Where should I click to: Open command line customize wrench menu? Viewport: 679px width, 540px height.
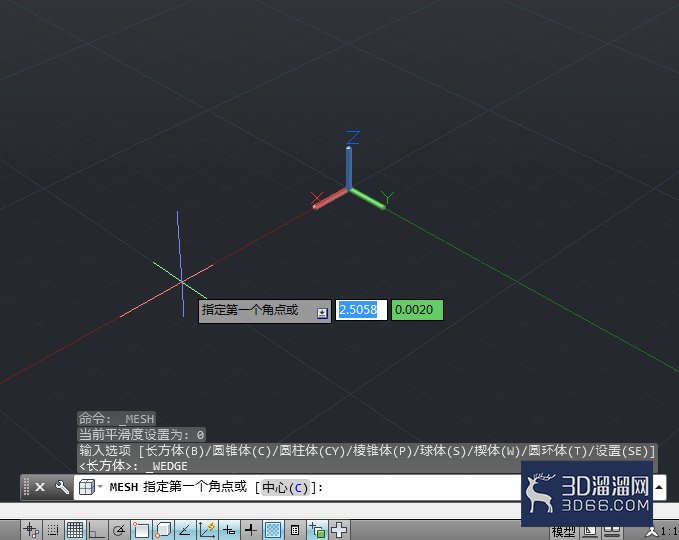coord(62,487)
